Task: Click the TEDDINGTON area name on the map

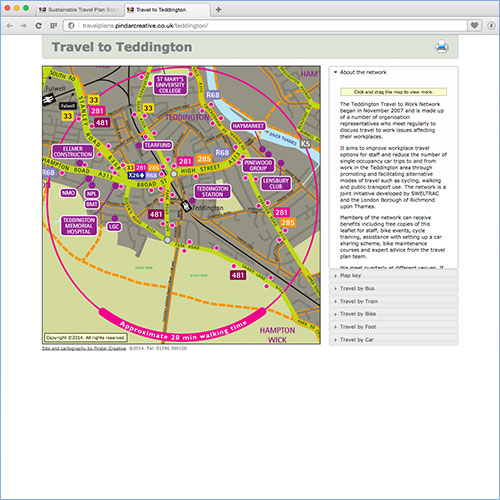Action: click(x=187, y=117)
